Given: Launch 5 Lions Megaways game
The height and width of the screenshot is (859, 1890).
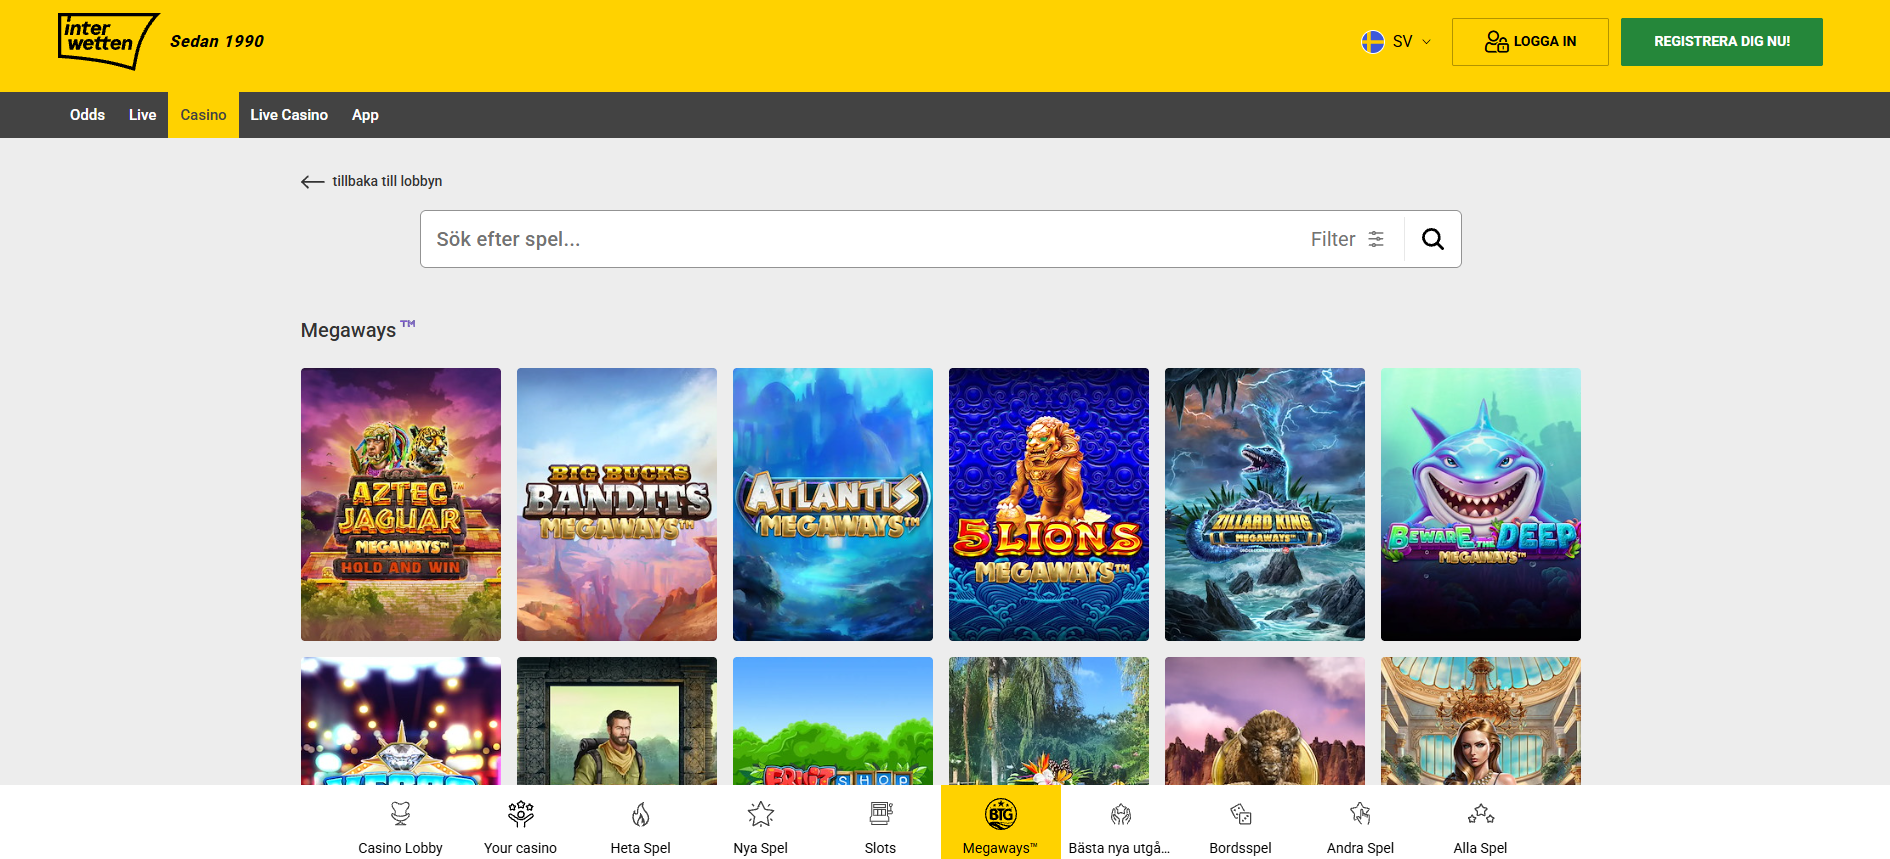Looking at the screenshot, I should coord(1049,504).
